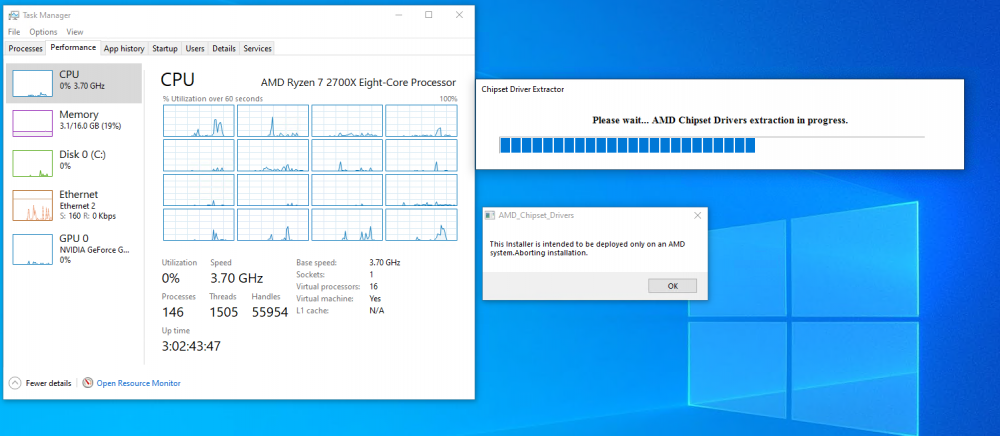Viewport: 1000px width, 436px height.
Task: Select the CPU resource in sidebar
Action: pos(74,83)
